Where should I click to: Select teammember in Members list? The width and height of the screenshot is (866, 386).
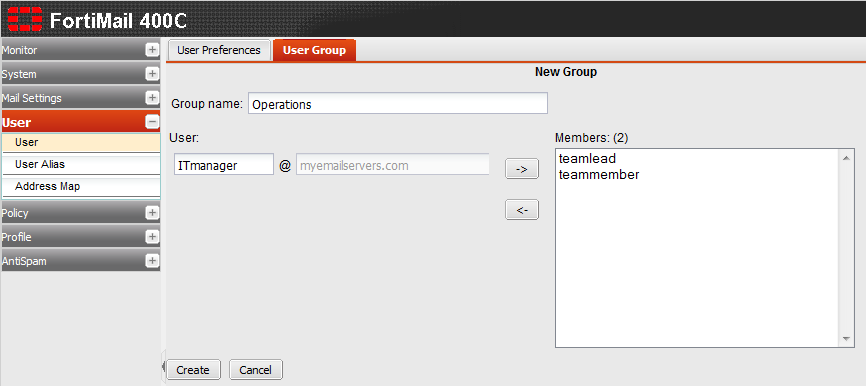599,175
